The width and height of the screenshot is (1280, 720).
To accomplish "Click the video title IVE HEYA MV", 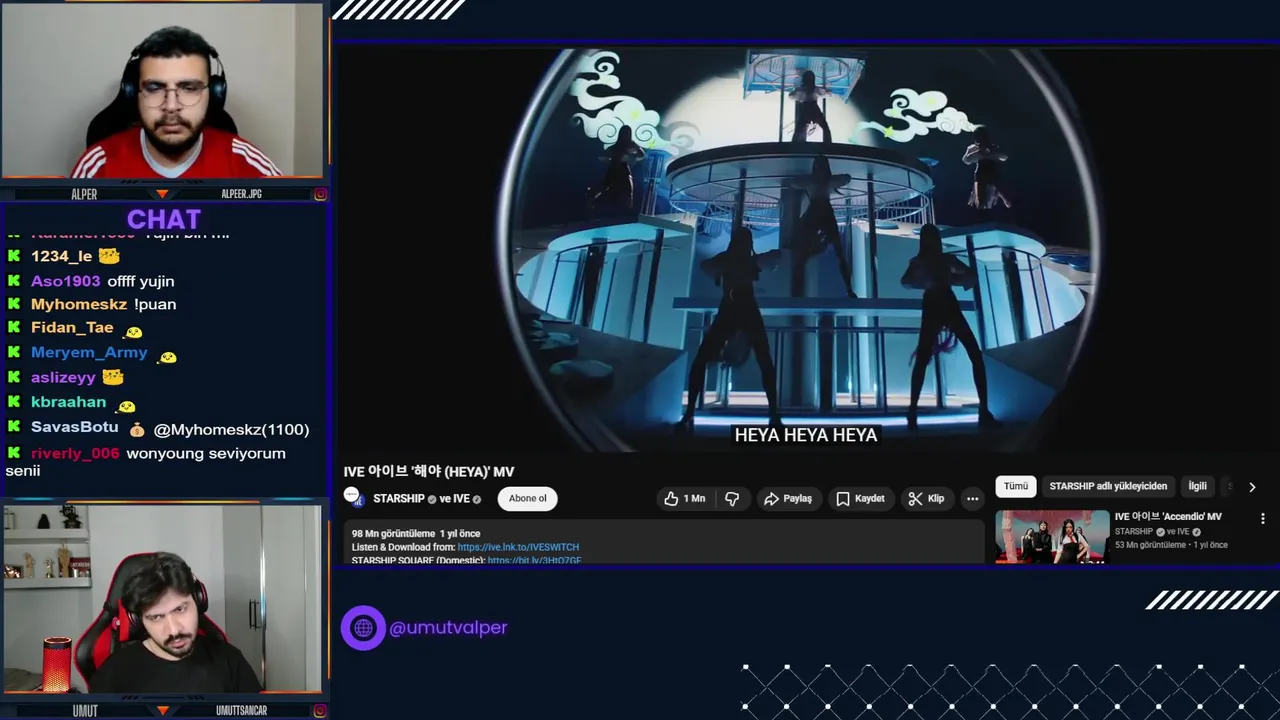I will coord(429,471).
